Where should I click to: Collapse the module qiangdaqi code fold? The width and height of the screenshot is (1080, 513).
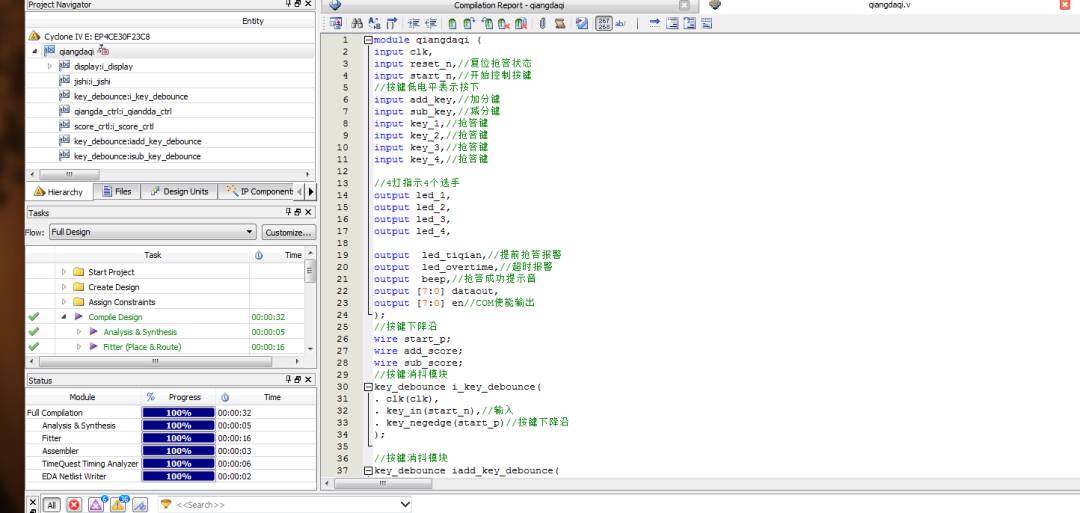[368, 40]
